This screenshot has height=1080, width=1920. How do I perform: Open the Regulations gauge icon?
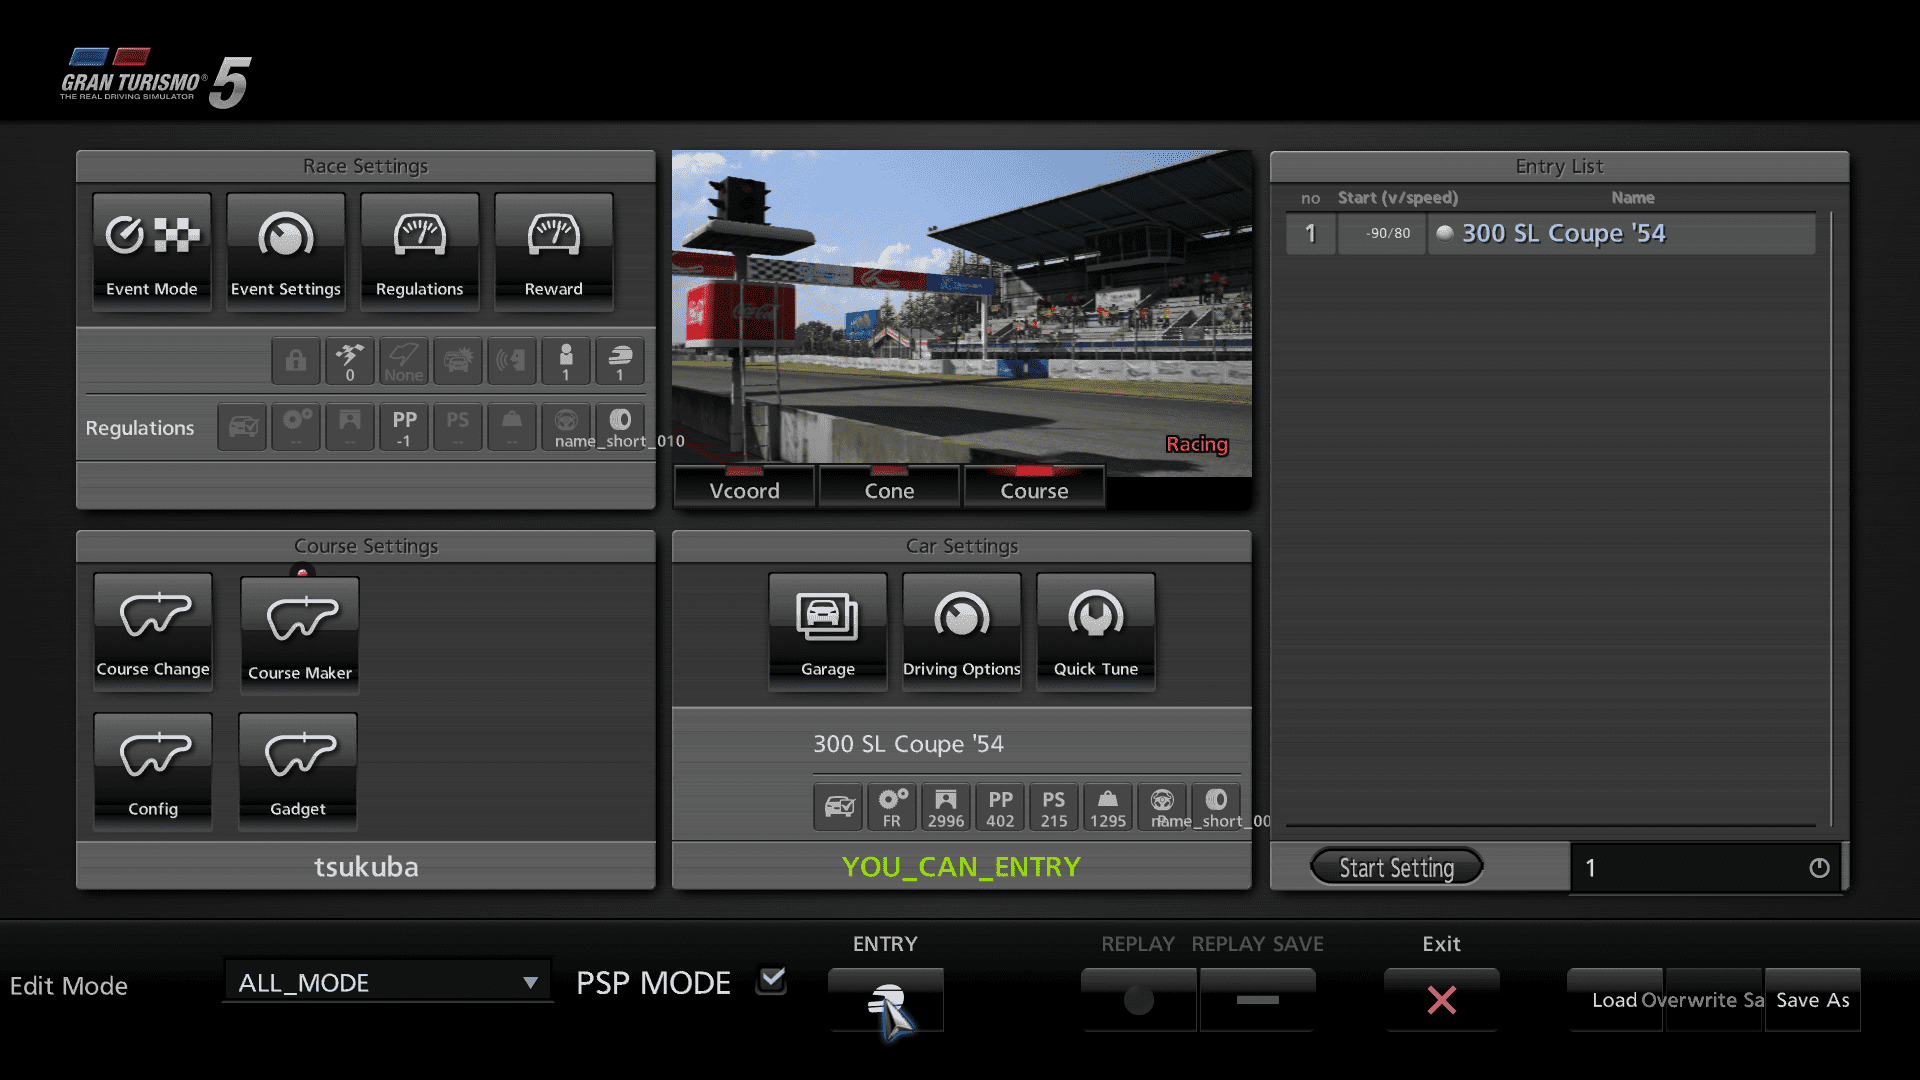420,251
